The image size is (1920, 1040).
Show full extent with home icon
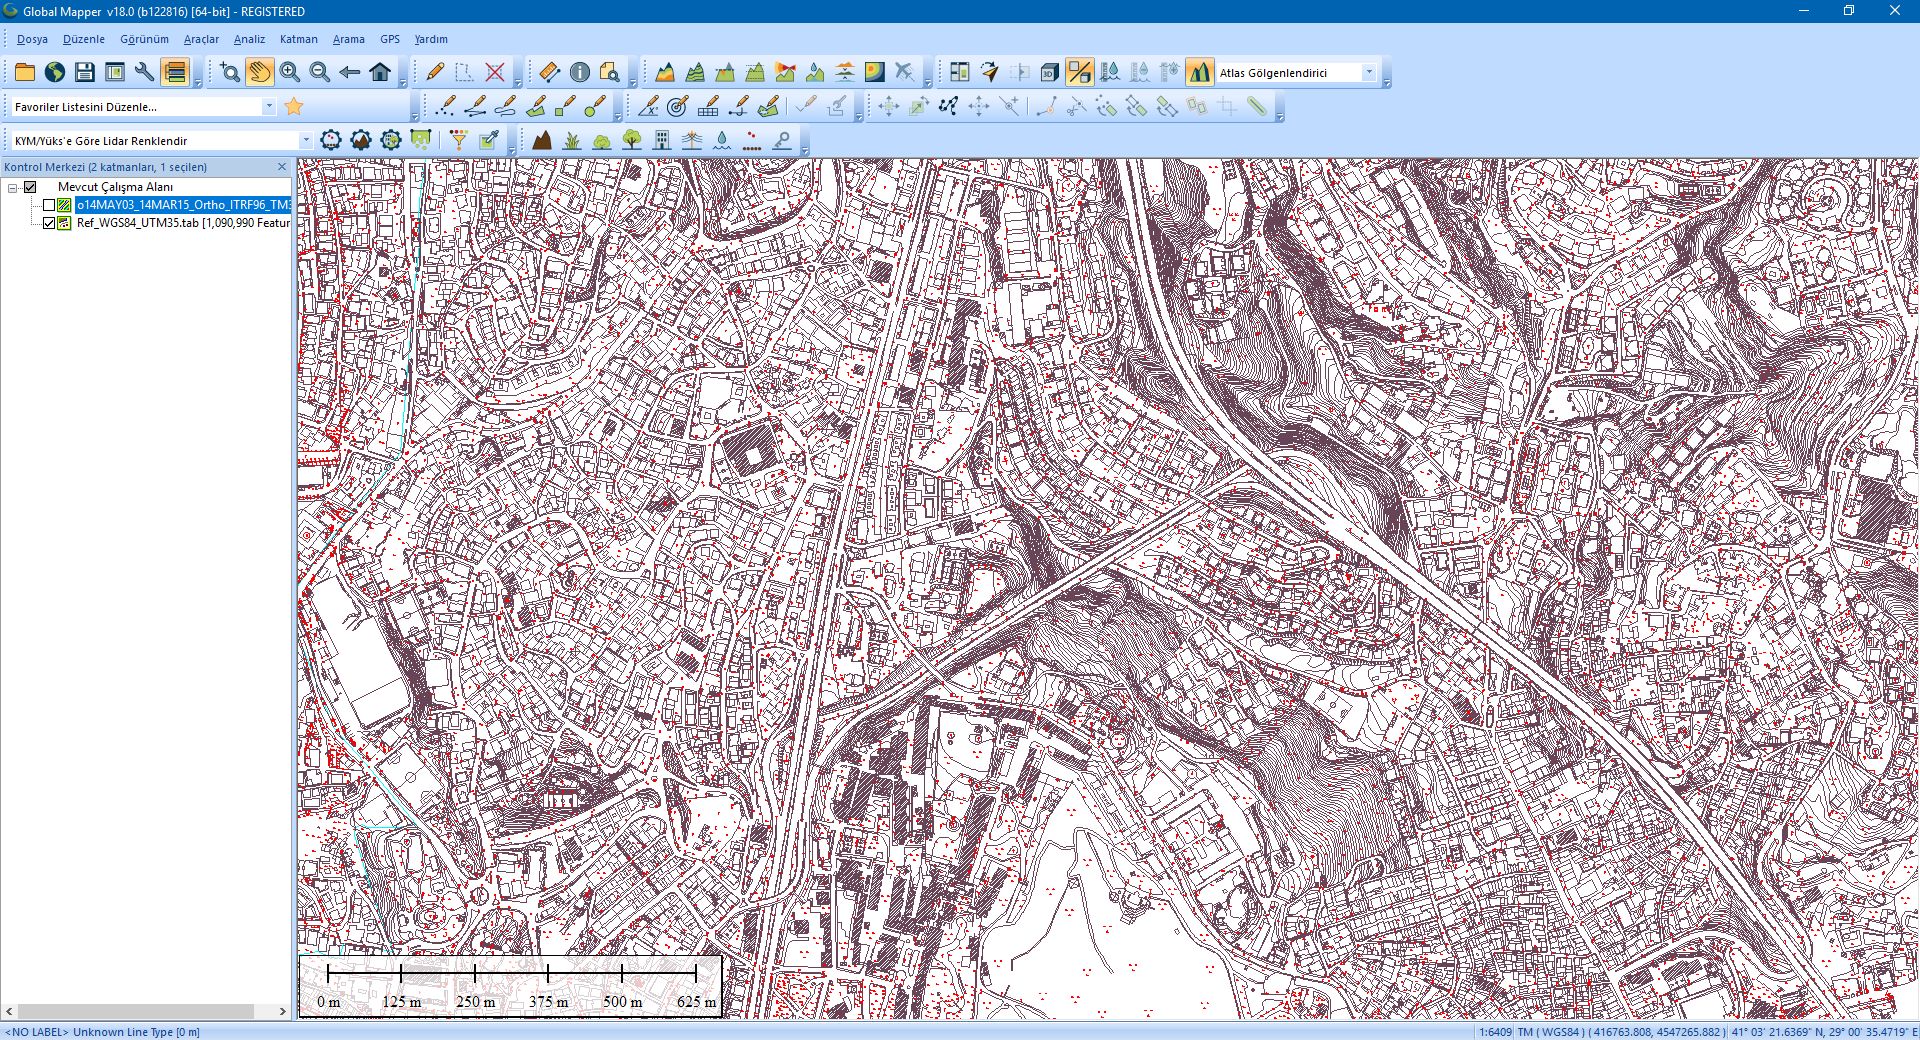[x=380, y=72]
